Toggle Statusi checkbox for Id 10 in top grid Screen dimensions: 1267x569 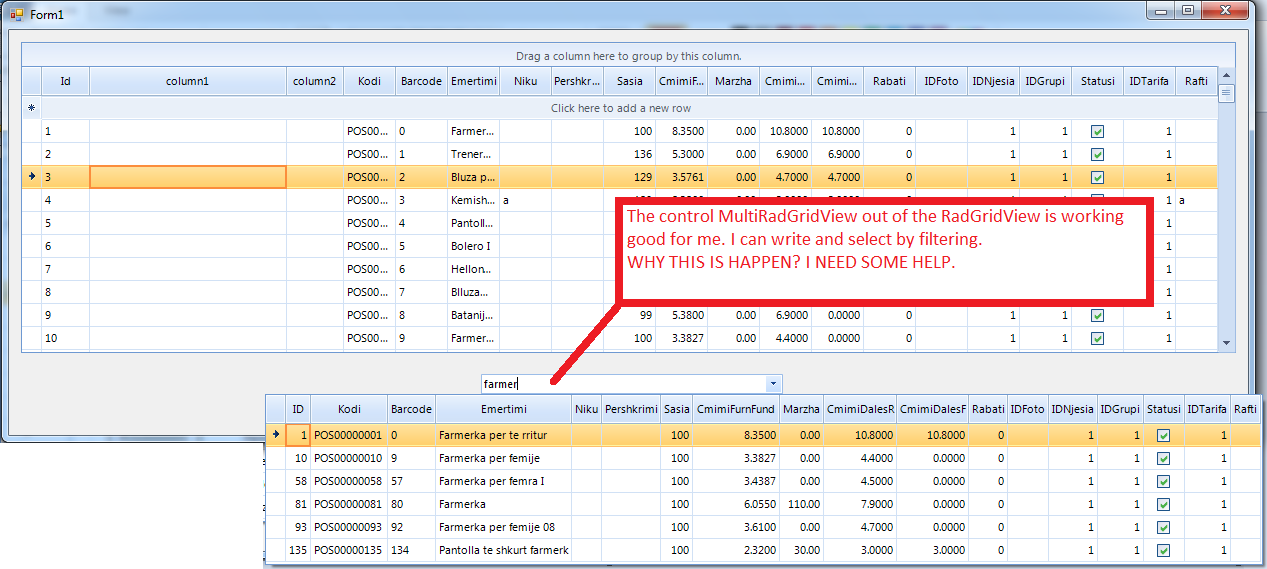coord(1097,338)
